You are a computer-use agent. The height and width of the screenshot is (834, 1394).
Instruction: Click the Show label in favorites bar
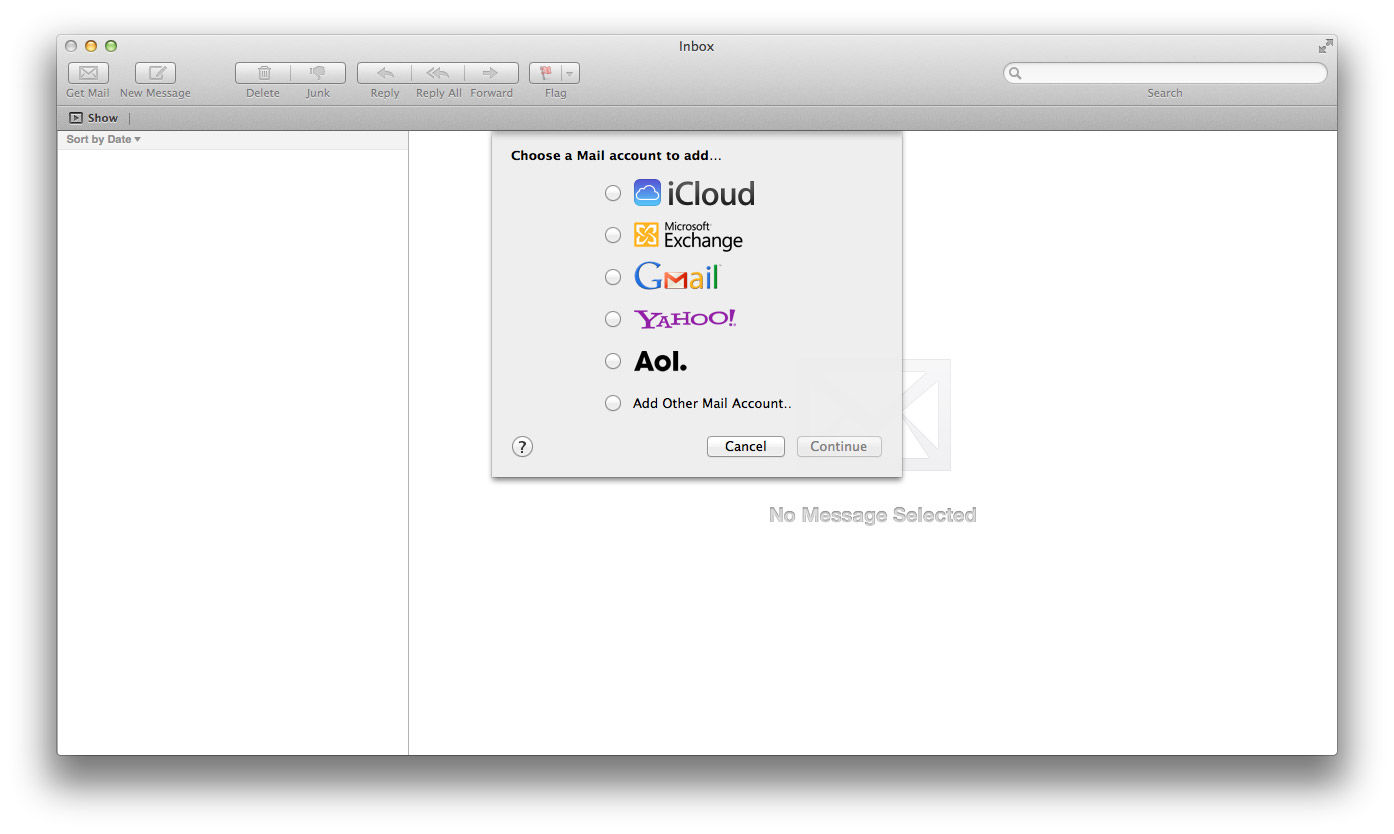coord(103,118)
